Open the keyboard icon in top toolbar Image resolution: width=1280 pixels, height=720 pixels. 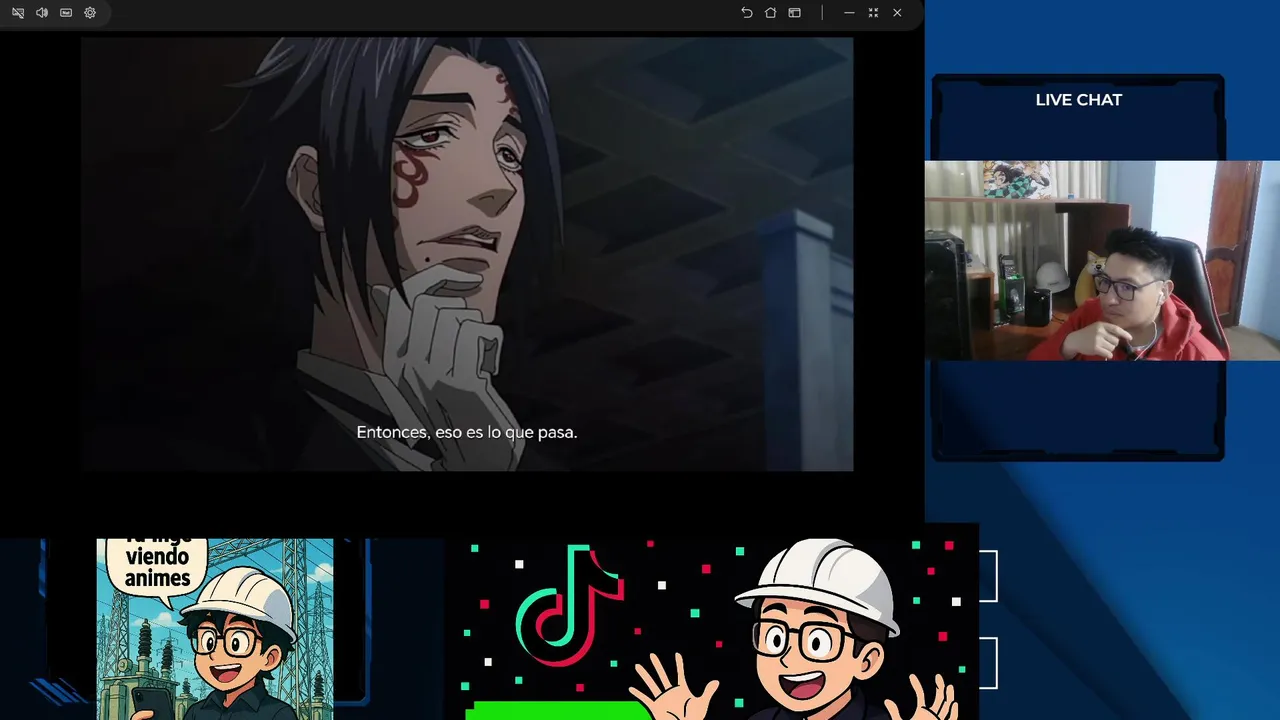[66, 13]
